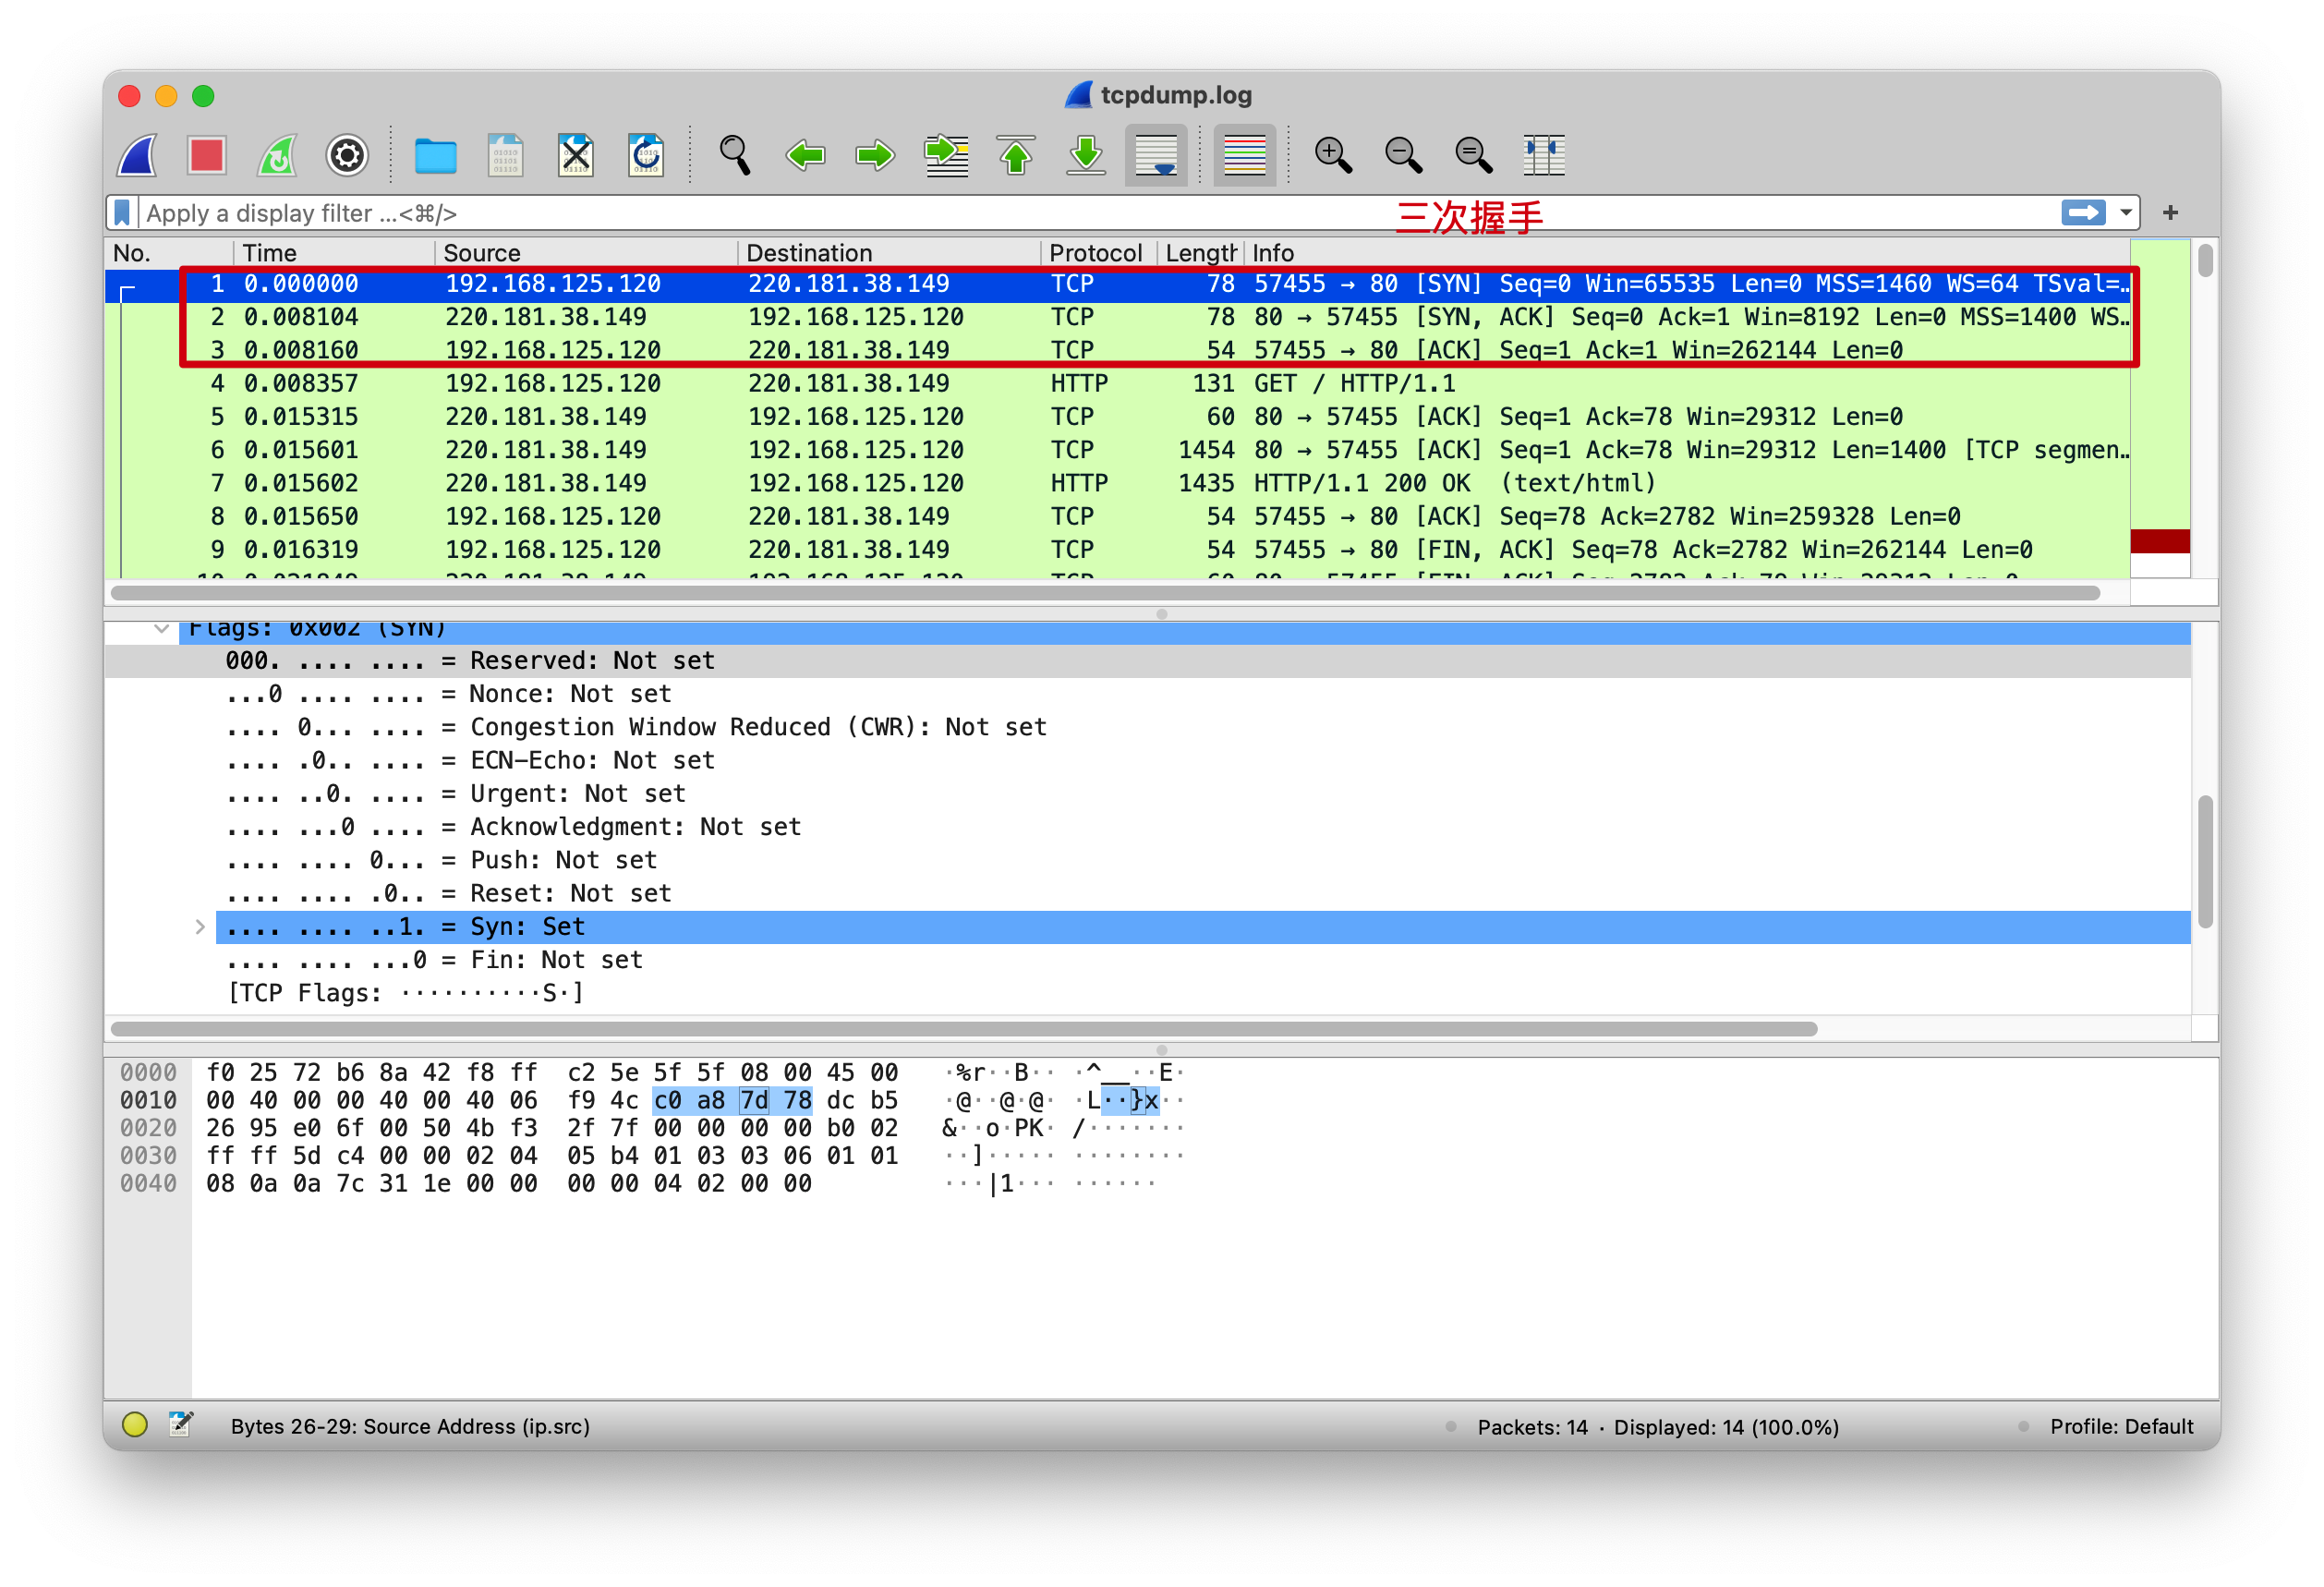The image size is (2324, 1587).
Task: Find a packet with magnifier
Action: [734, 155]
